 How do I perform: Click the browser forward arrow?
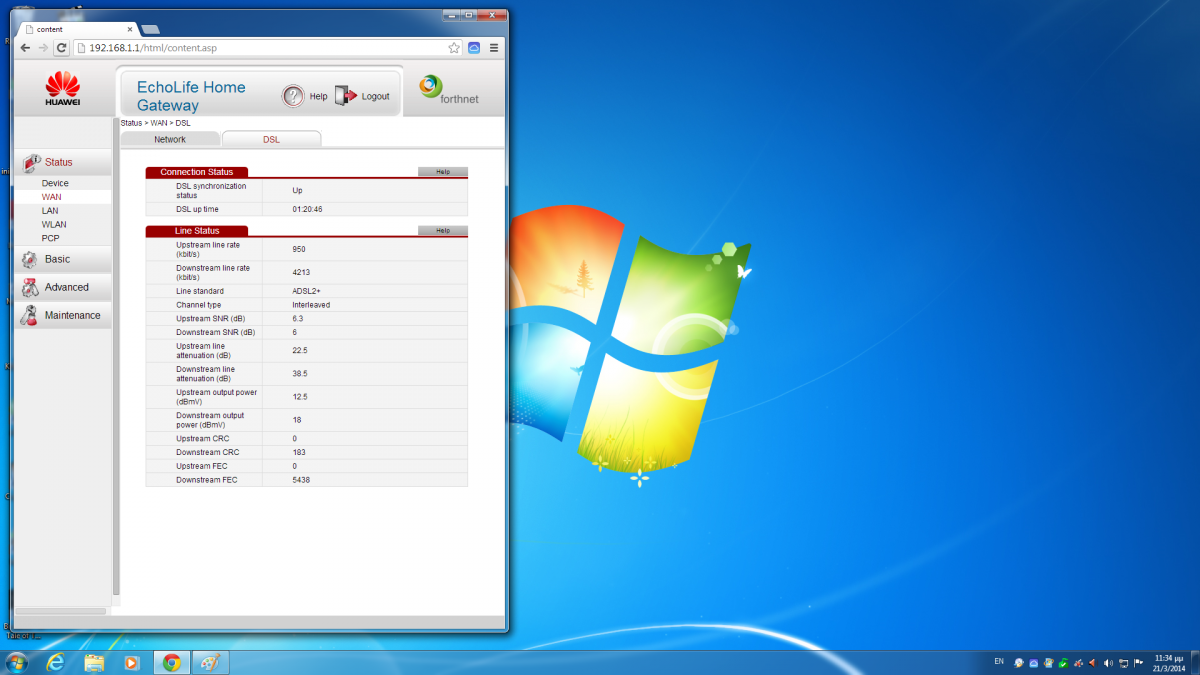click(43, 47)
